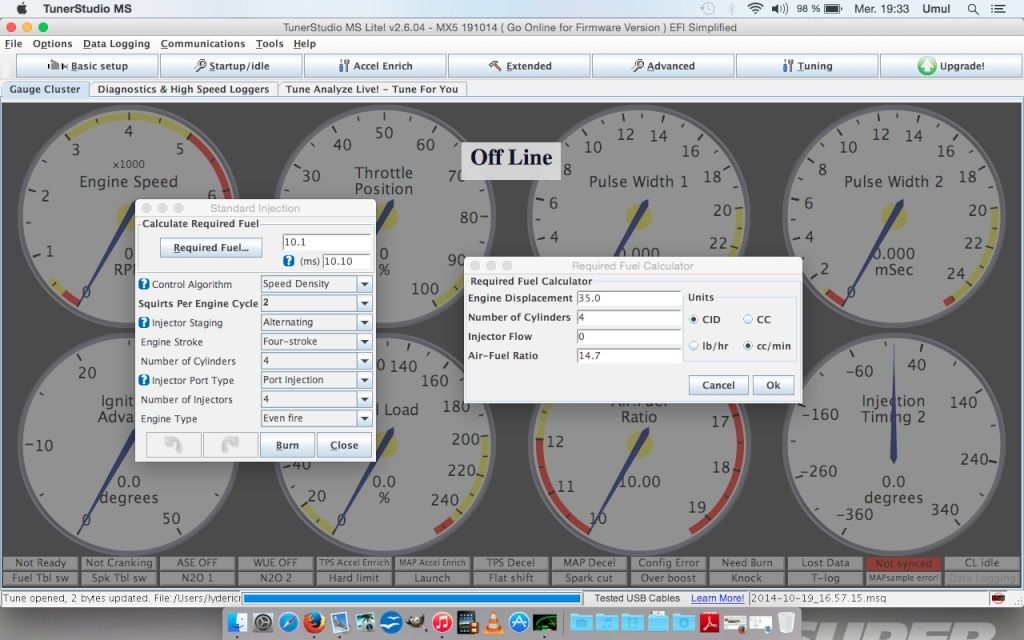Launch Safari from the dock
Viewport: 1024px width, 640px height.
(289, 622)
